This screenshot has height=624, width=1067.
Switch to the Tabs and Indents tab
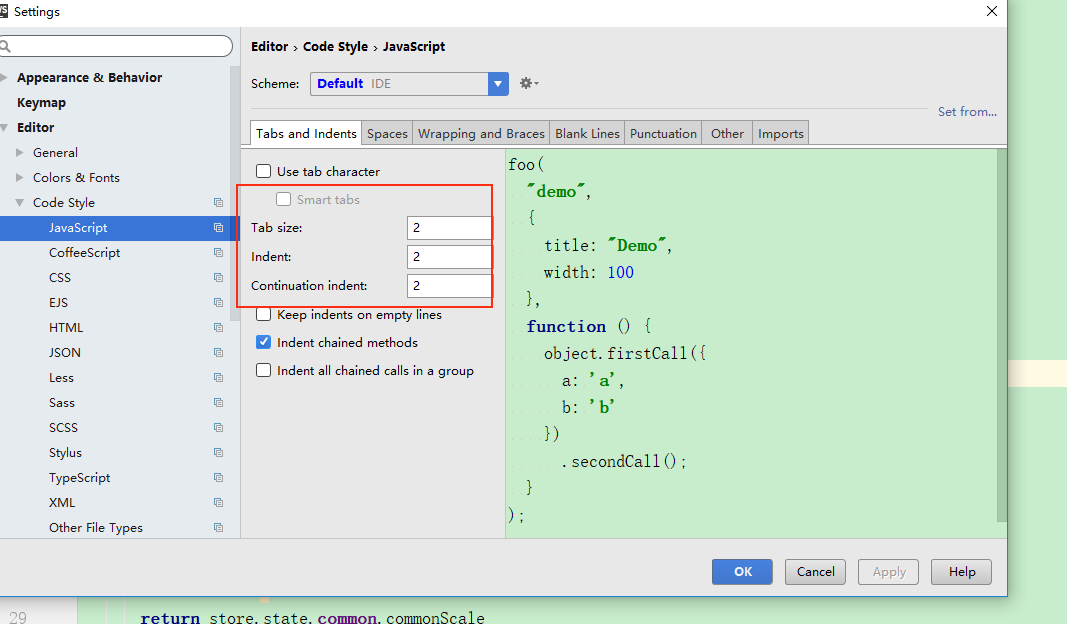pos(306,133)
